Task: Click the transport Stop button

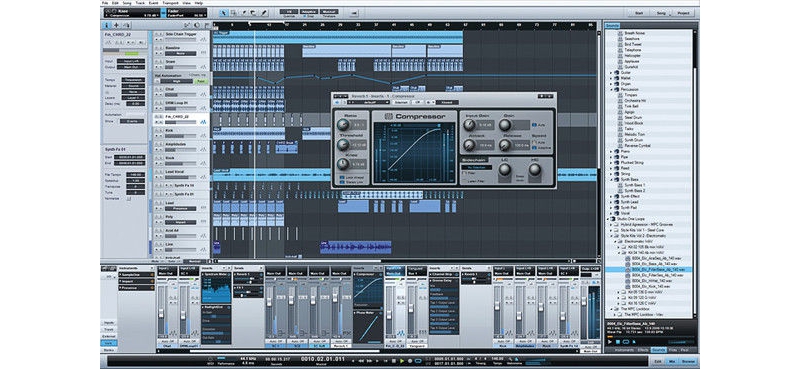Action: (394, 361)
